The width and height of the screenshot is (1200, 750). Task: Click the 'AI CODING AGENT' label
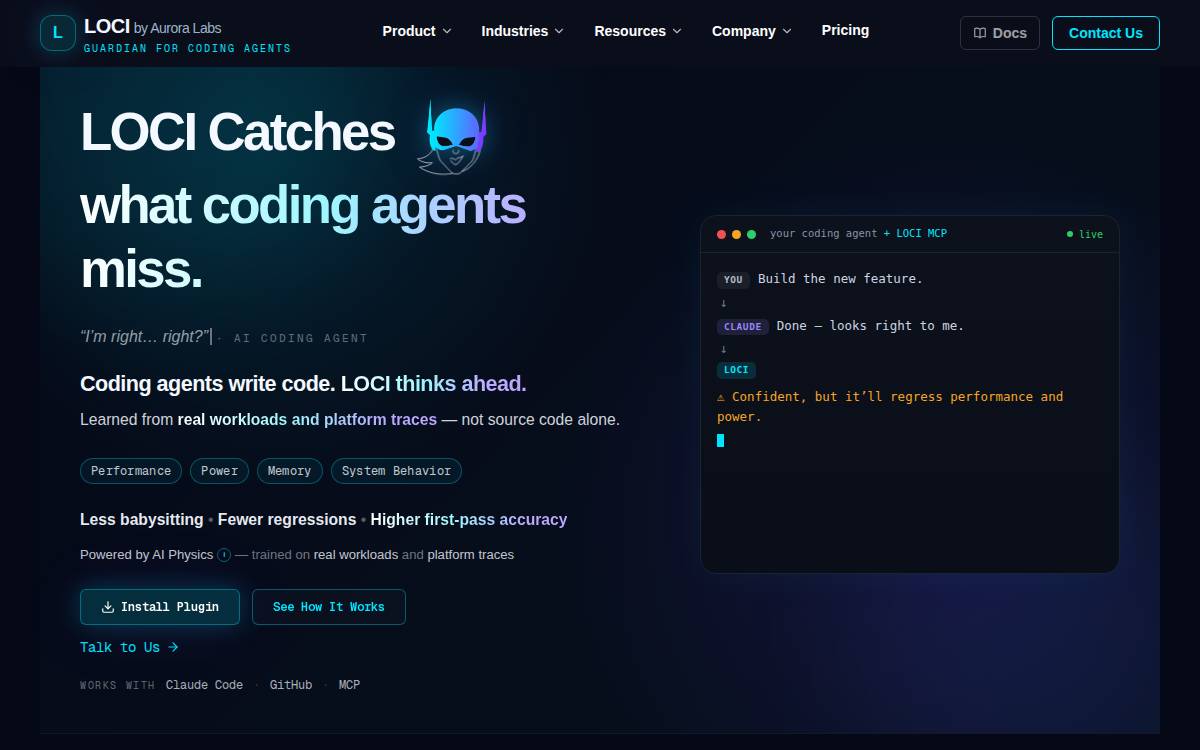pos(300,338)
